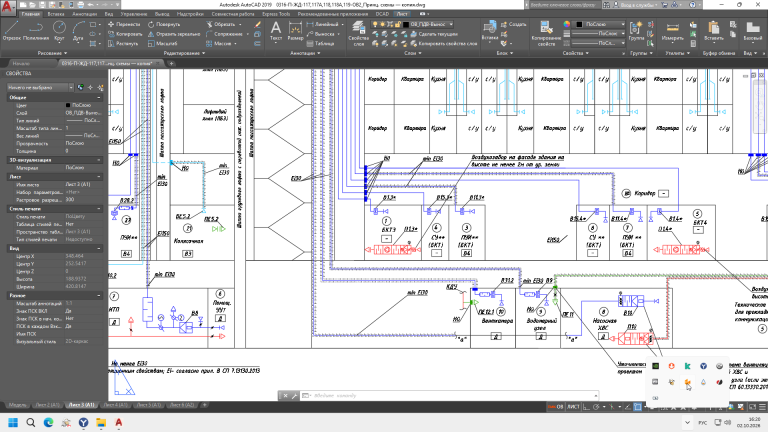Pick the Круг (circle) tool

(59, 30)
